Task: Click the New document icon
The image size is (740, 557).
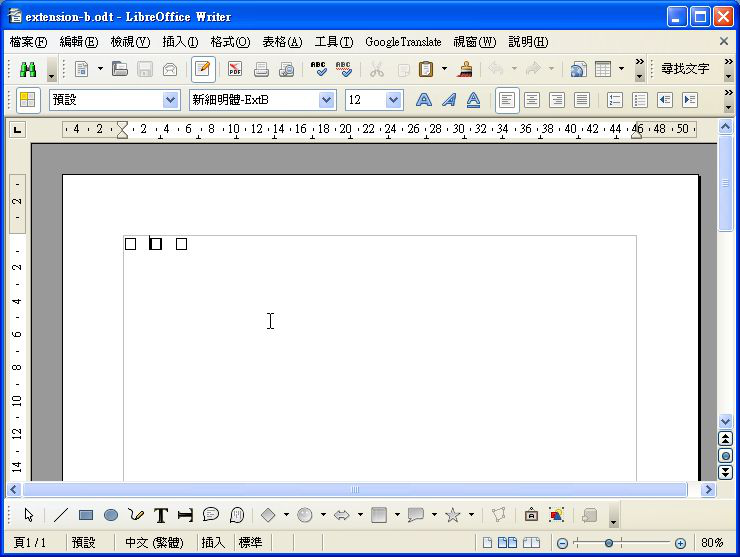Action: tap(82, 69)
